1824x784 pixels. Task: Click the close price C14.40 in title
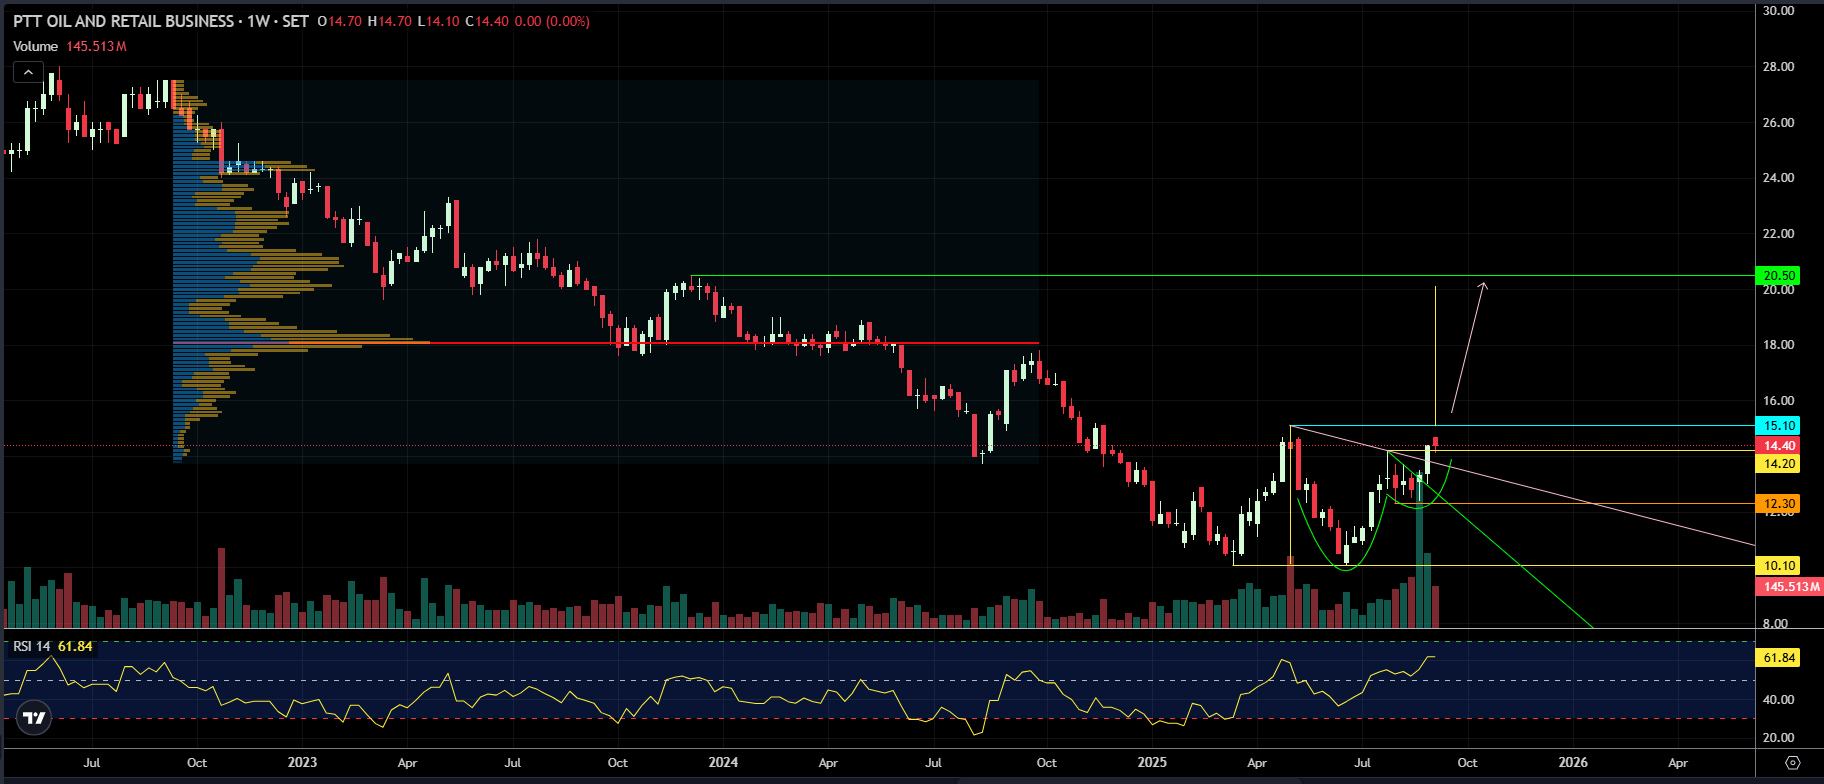click(x=487, y=21)
